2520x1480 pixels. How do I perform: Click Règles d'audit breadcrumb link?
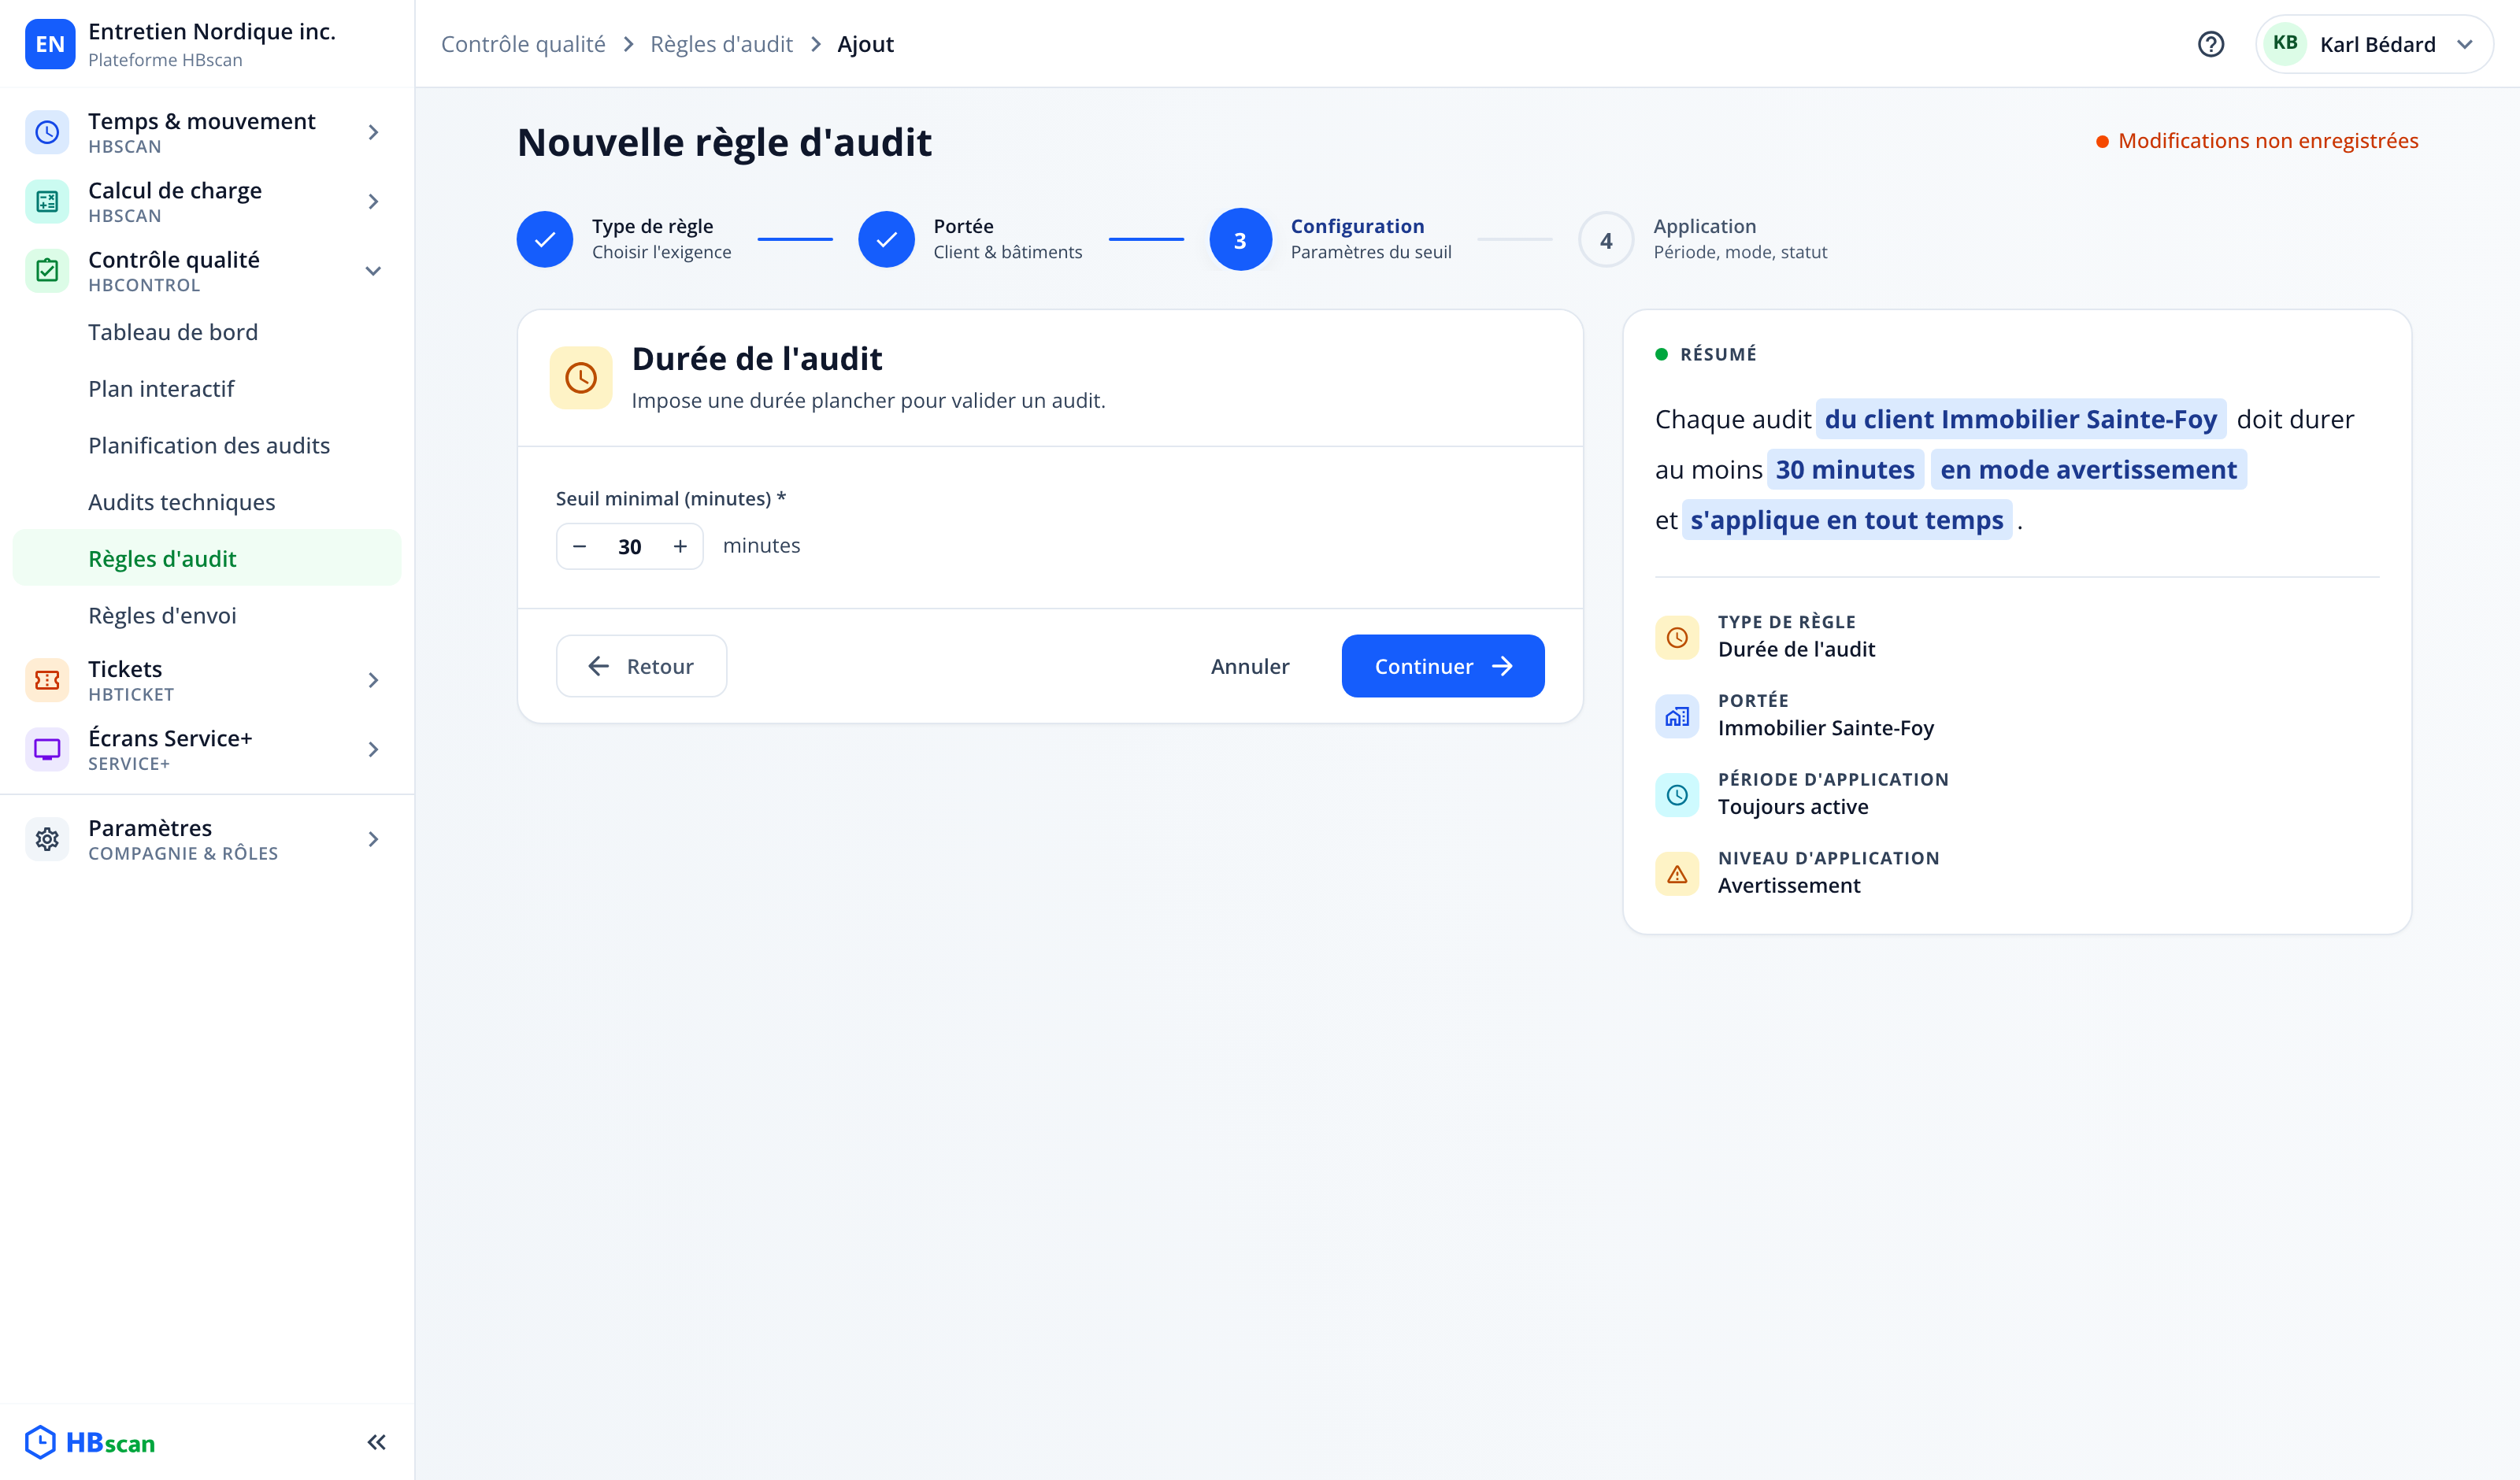[x=721, y=44]
